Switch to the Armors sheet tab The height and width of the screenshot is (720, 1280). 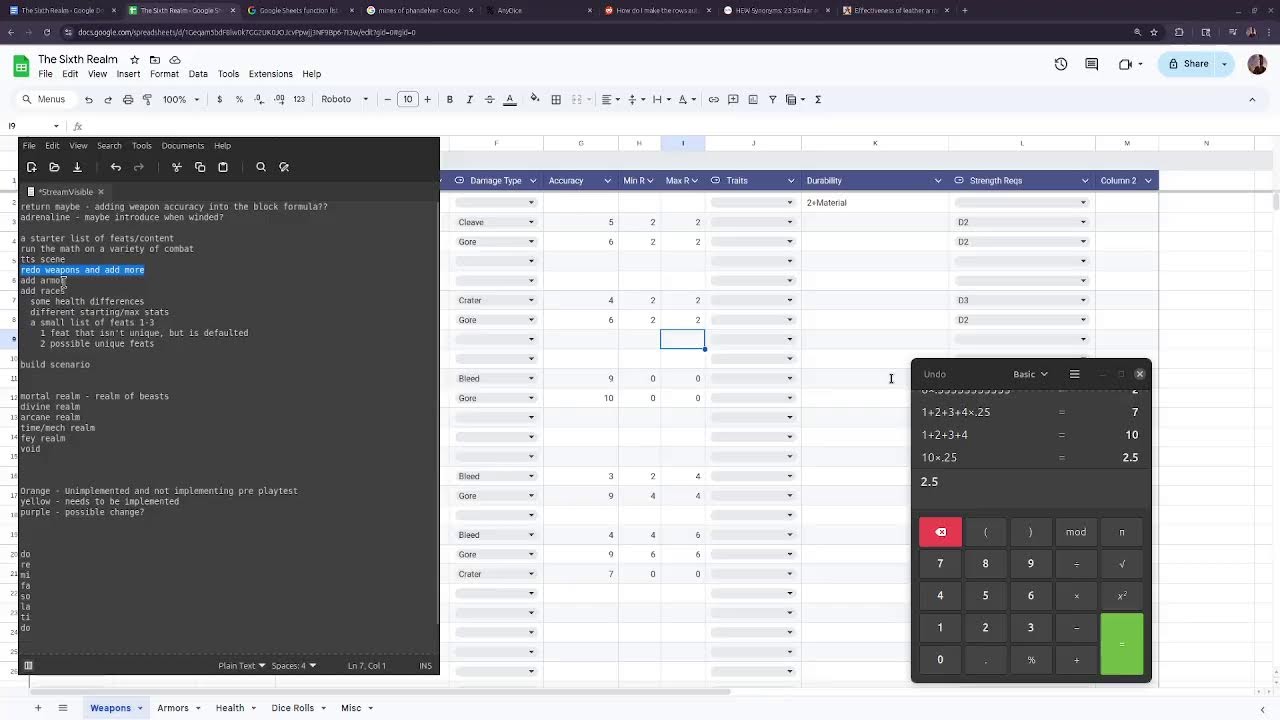[172, 708]
